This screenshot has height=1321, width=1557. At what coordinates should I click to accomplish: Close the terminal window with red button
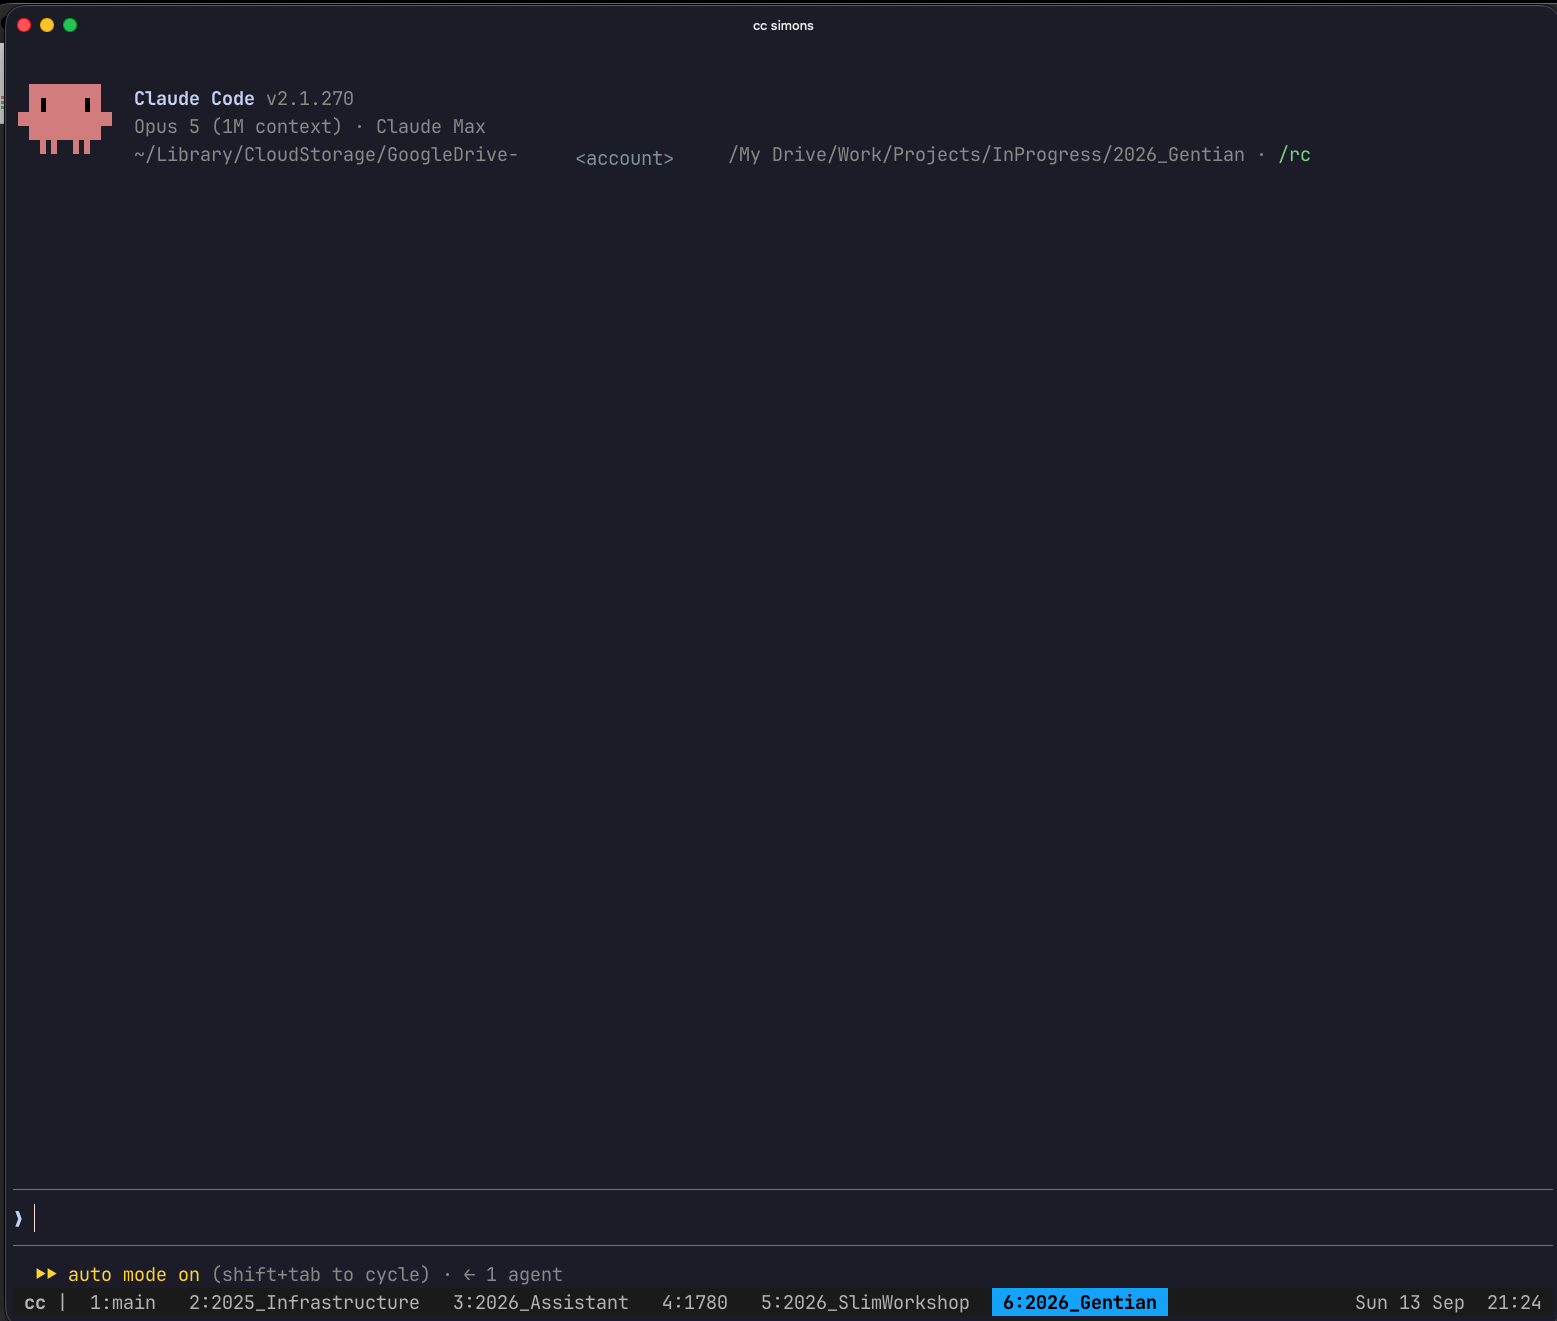pyautogui.click(x=24, y=25)
